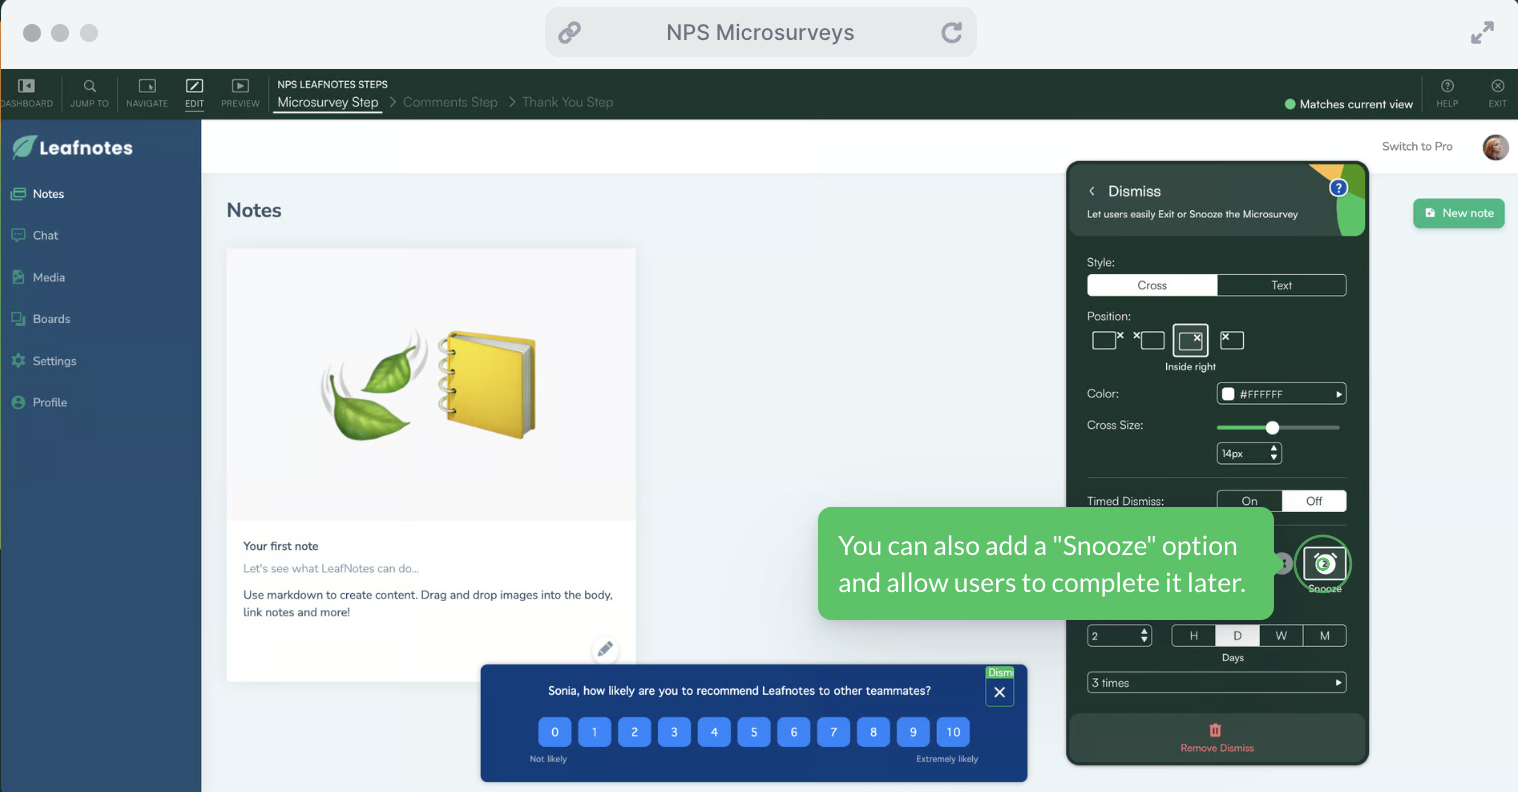The width and height of the screenshot is (1518, 792).
Task: Open the blue question mark help badge
Action: tap(1338, 187)
